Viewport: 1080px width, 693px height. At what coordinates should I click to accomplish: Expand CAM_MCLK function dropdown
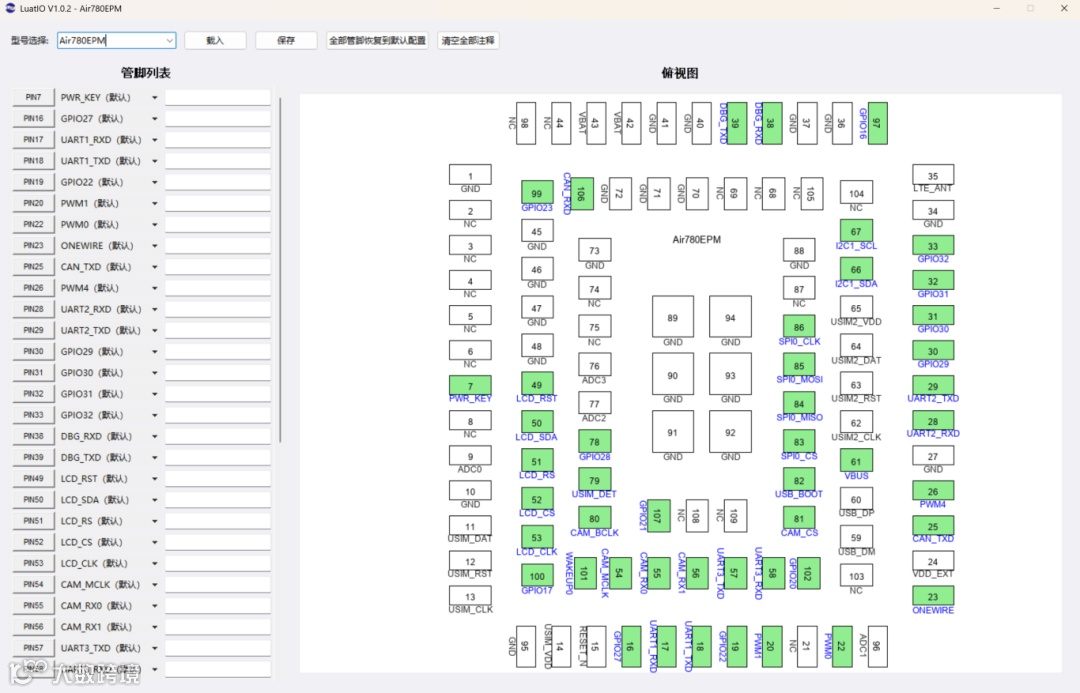pos(155,585)
